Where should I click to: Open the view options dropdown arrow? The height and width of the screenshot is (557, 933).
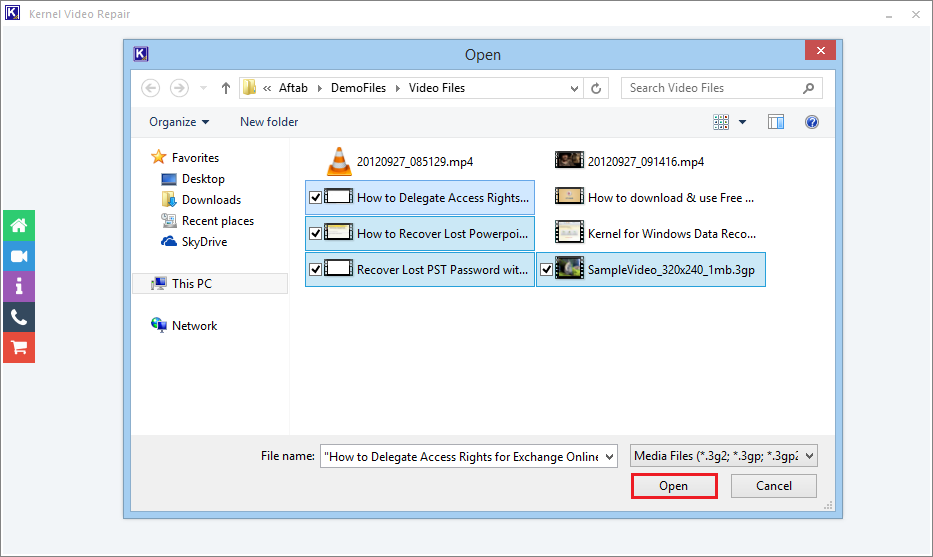(743, 122)
